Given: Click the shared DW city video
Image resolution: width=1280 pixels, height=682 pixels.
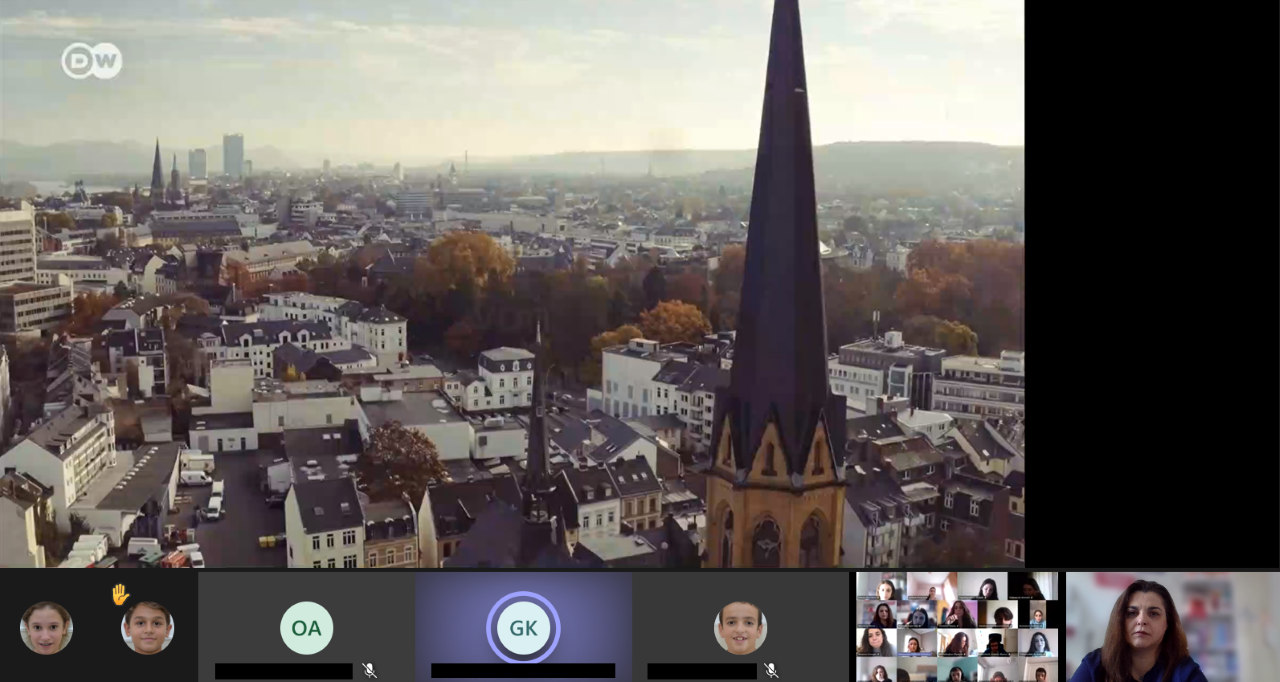Looking at the screenshot, I should point(512,284).
